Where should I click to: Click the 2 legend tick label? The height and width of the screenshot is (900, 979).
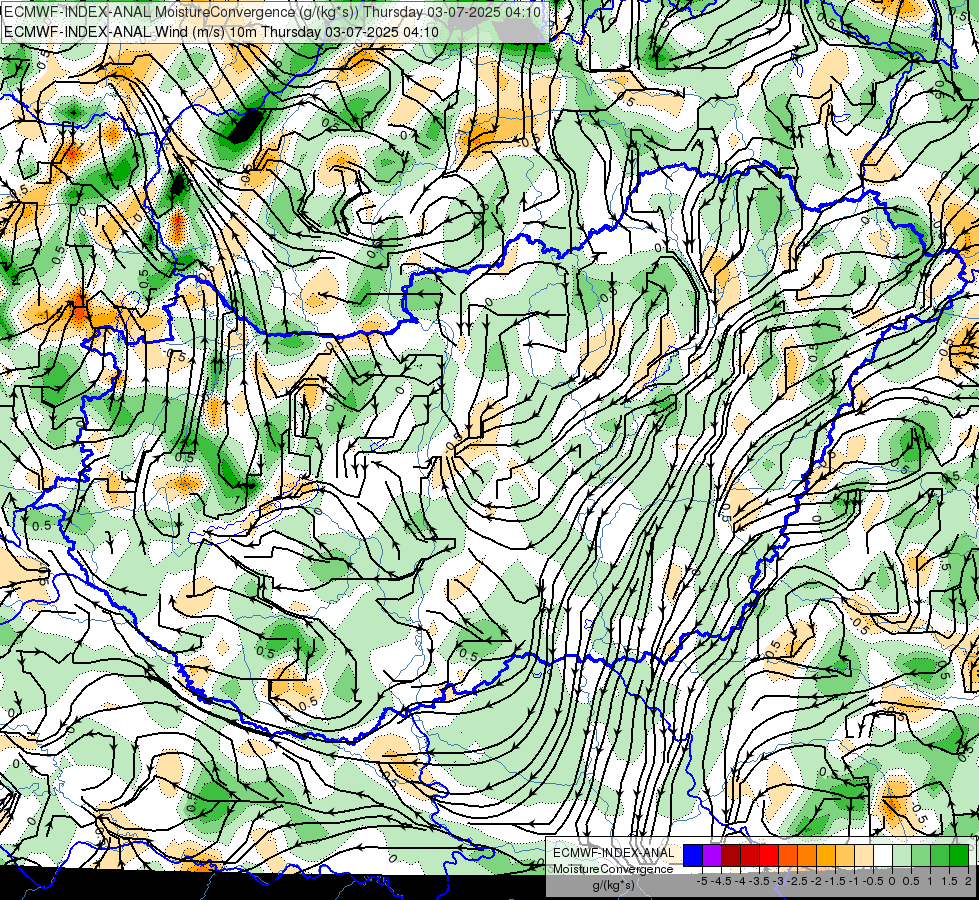[968, 881]
